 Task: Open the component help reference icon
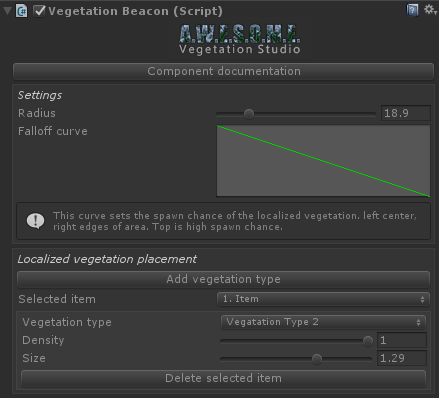[412, 10]
